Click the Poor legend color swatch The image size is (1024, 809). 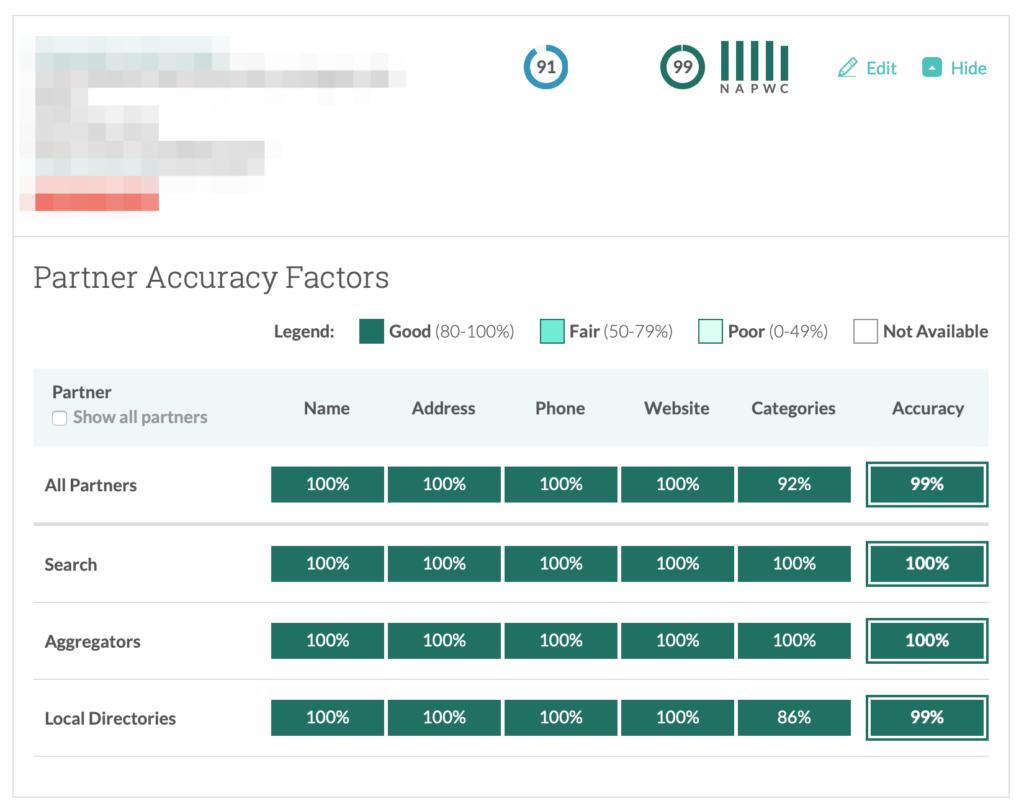click(709, 332)
